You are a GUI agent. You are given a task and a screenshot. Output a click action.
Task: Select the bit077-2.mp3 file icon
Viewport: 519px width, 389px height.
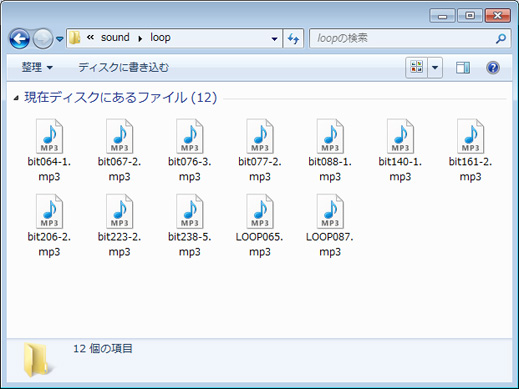click(260, 136)
